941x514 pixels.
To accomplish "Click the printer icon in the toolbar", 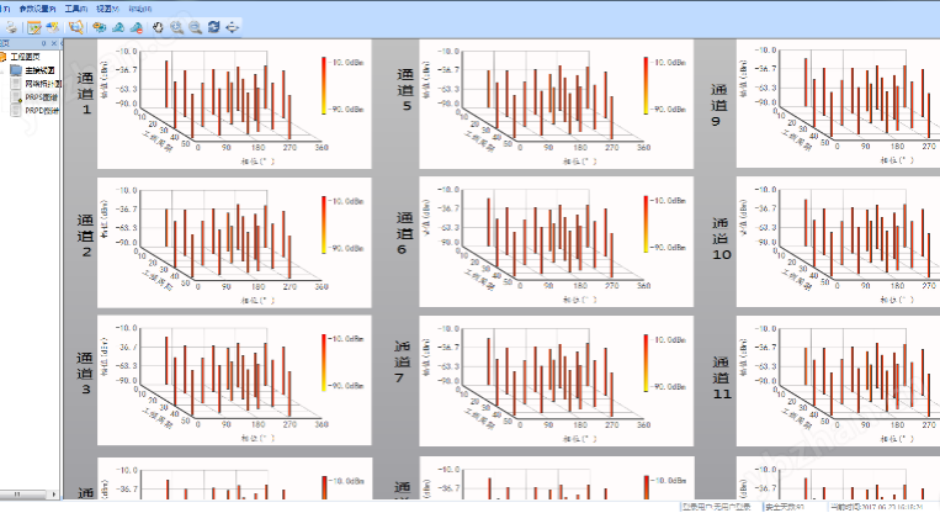I will [12, 27].
